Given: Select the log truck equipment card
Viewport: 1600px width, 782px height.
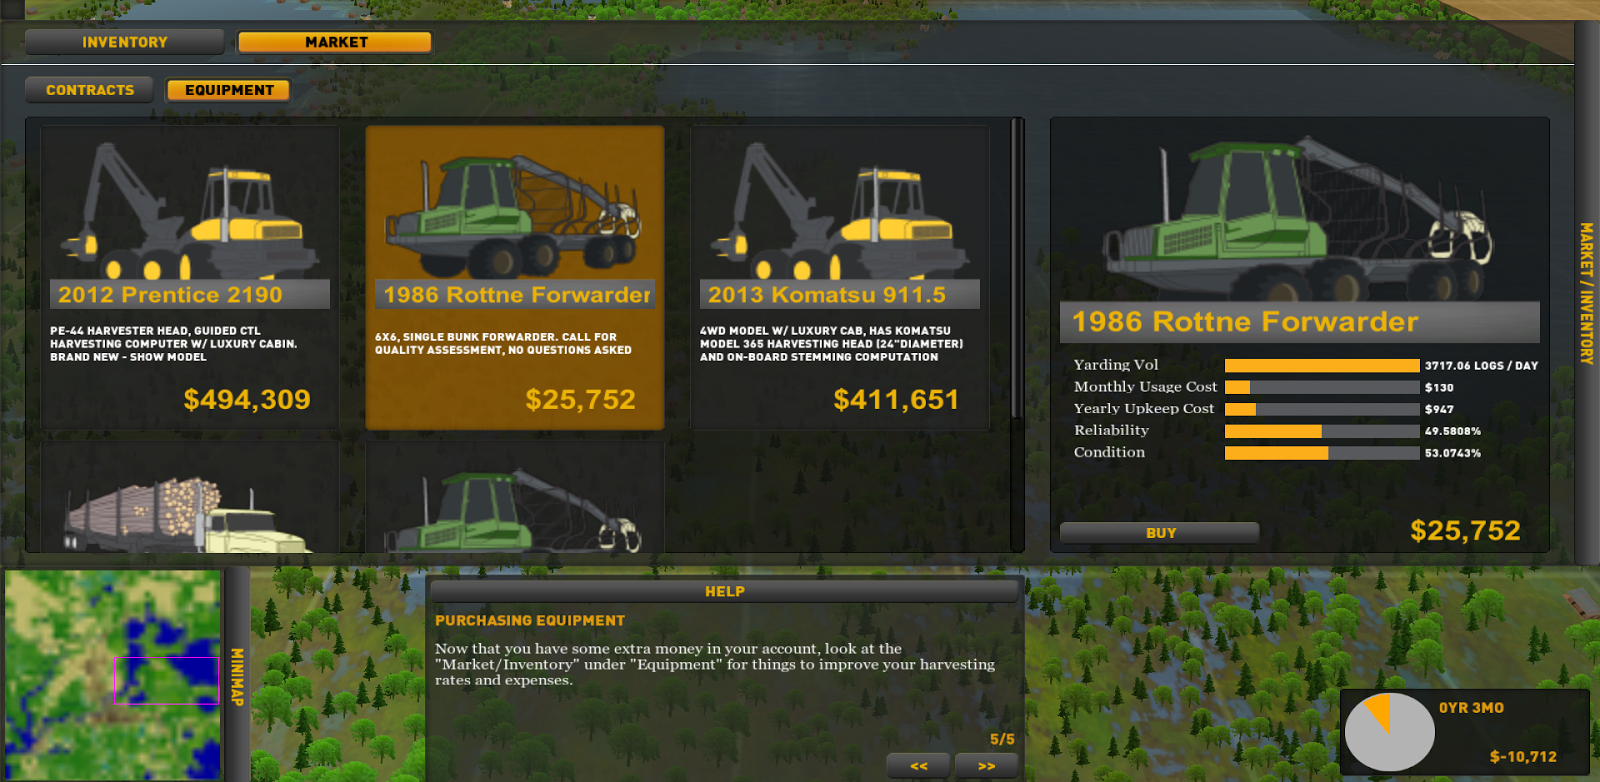Looking at the screenshot, I should pos(190,497).
